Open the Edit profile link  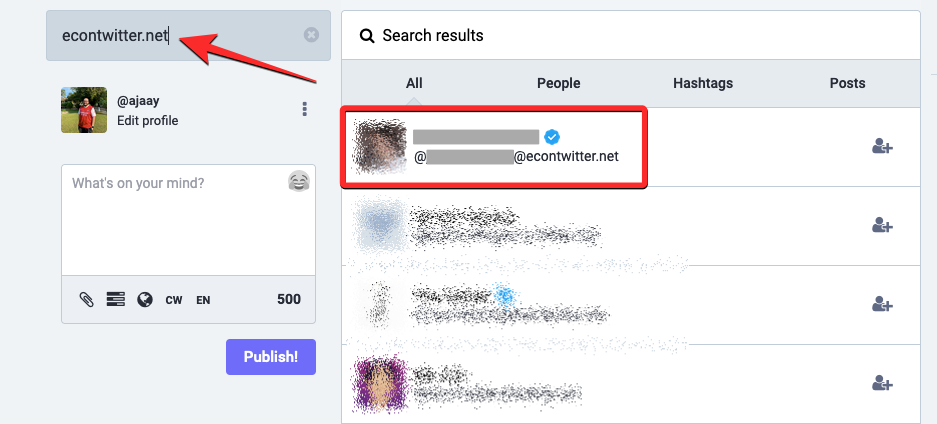pos(147,121)
